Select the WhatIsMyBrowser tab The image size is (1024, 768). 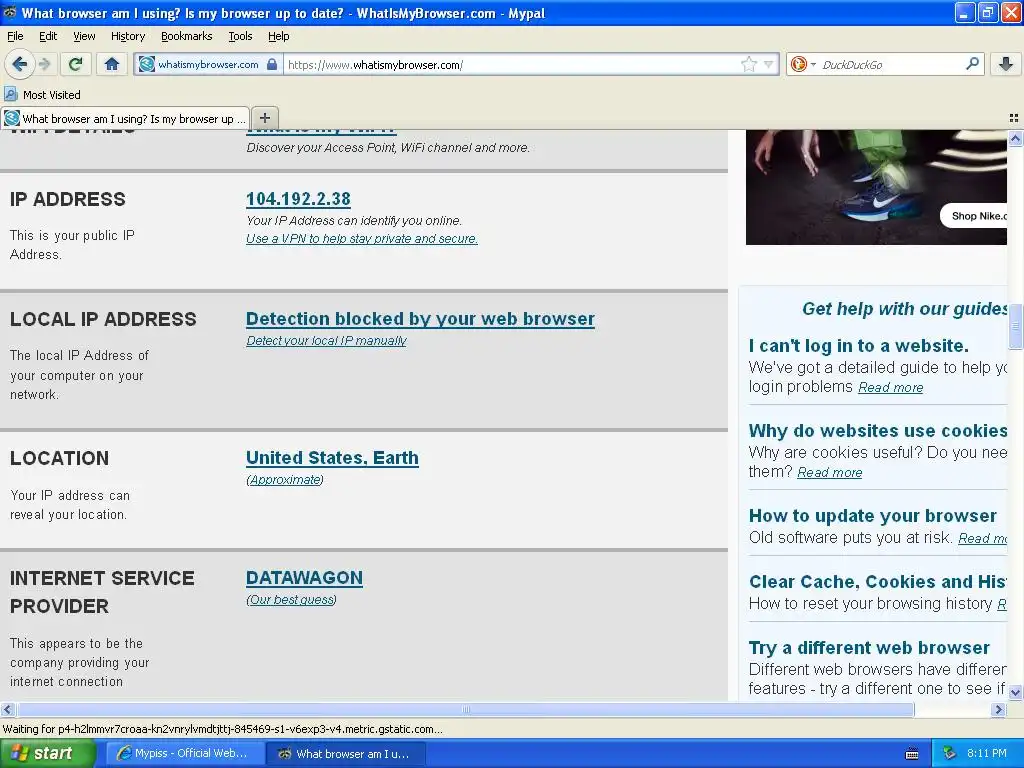125,119
